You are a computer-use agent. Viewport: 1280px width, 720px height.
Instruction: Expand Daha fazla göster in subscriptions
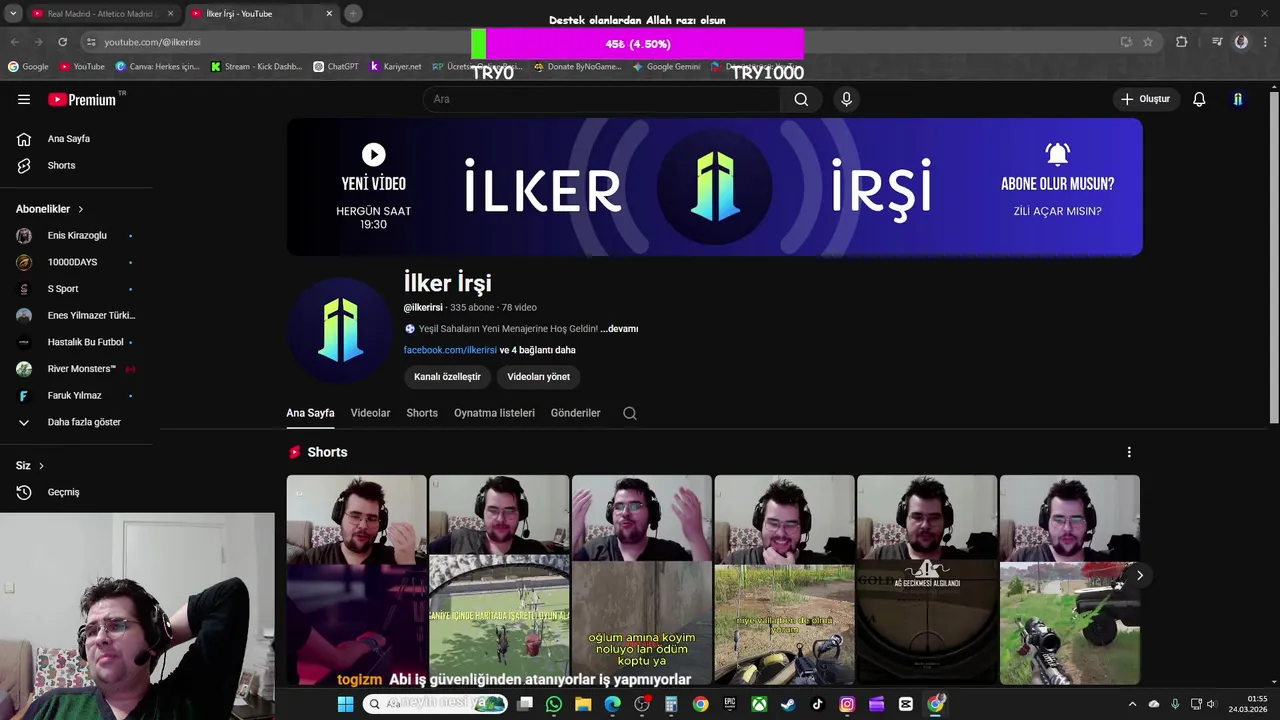(84, 422)
